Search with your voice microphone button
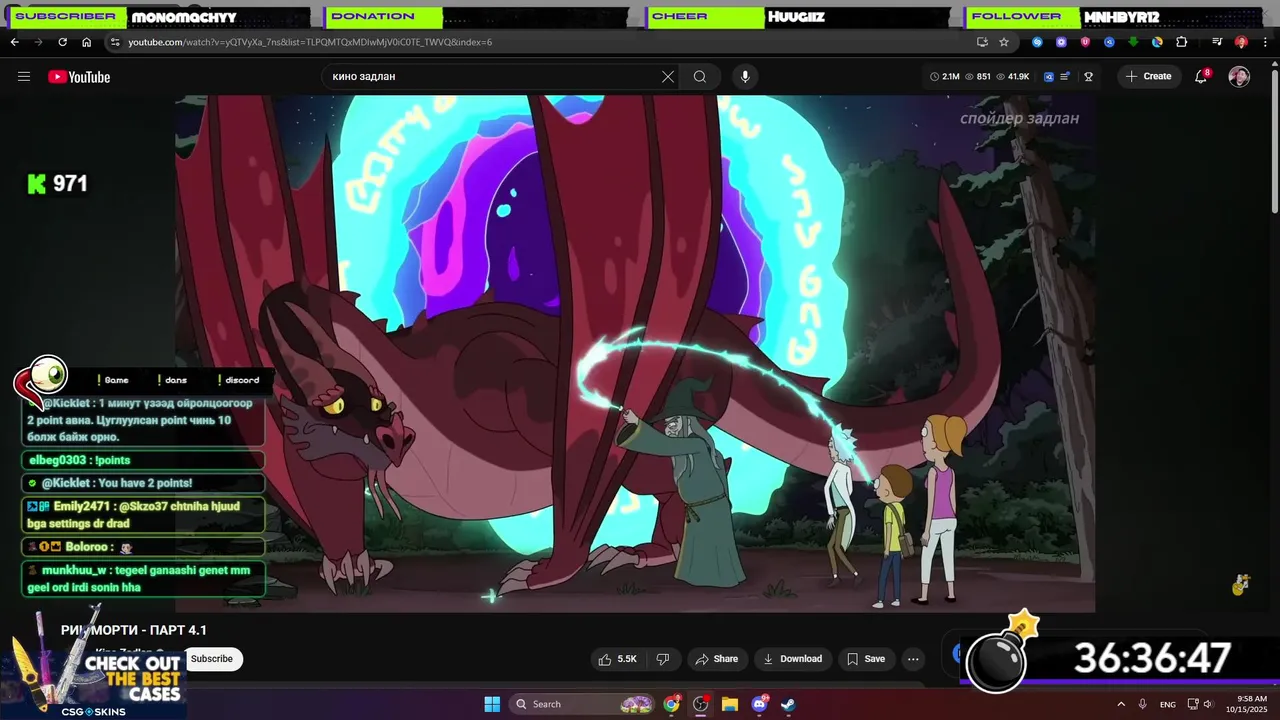This screenshot has height=720, width=1280. [x=744, y=76]
